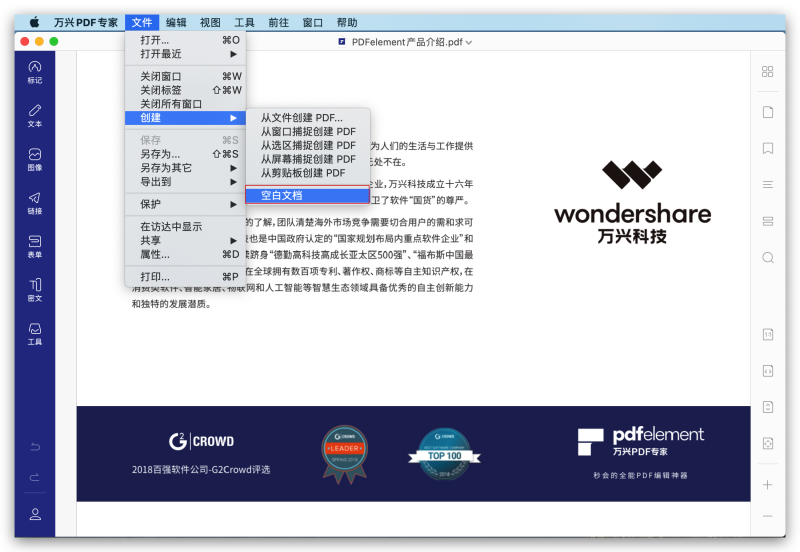Expand the 保护 submenu
The width and height of the screenshot is (800, 552).
(x=186, y=204)
